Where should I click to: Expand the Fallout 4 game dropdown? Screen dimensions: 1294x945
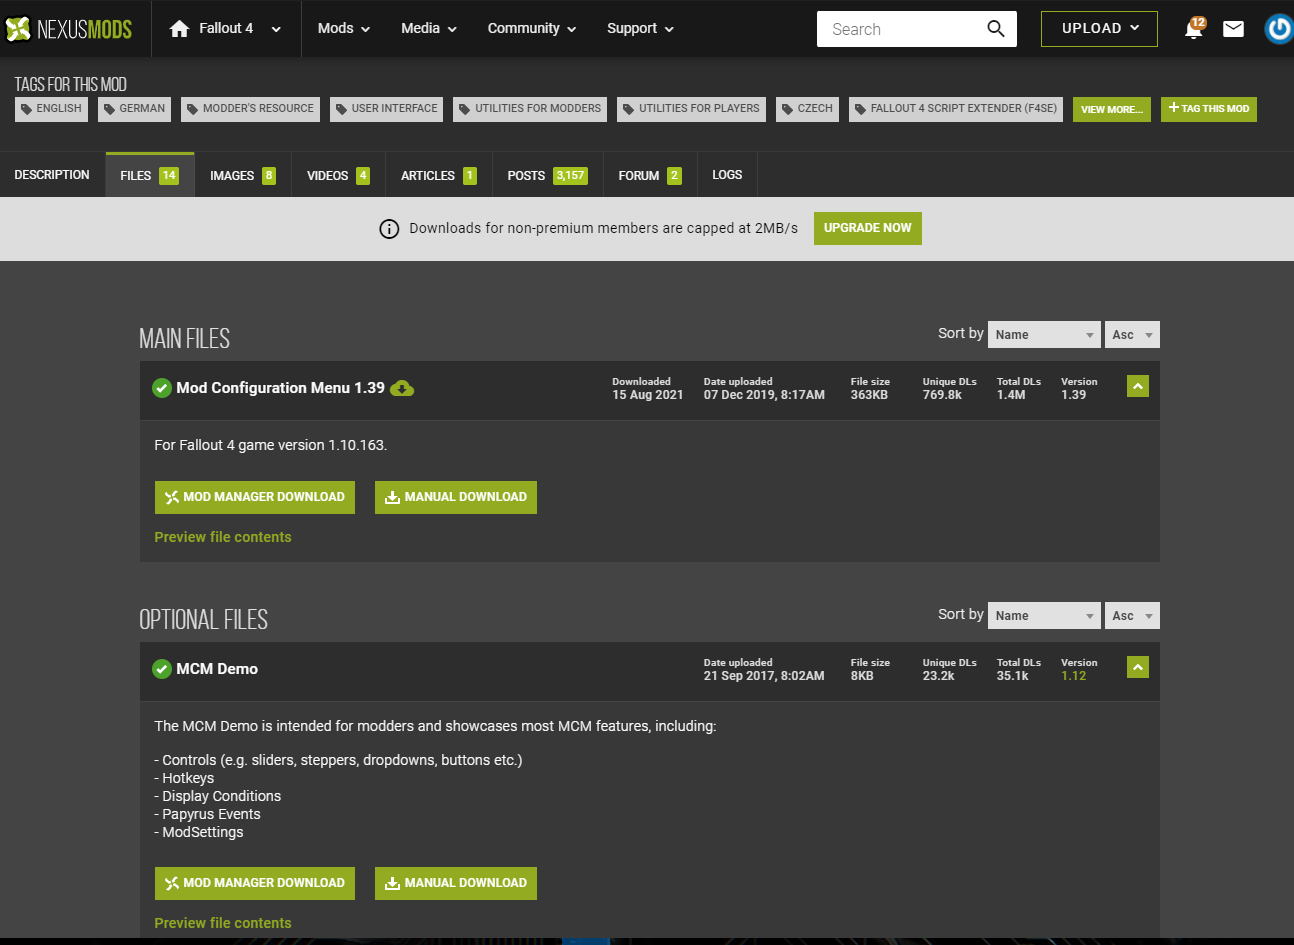coord(276,29)
